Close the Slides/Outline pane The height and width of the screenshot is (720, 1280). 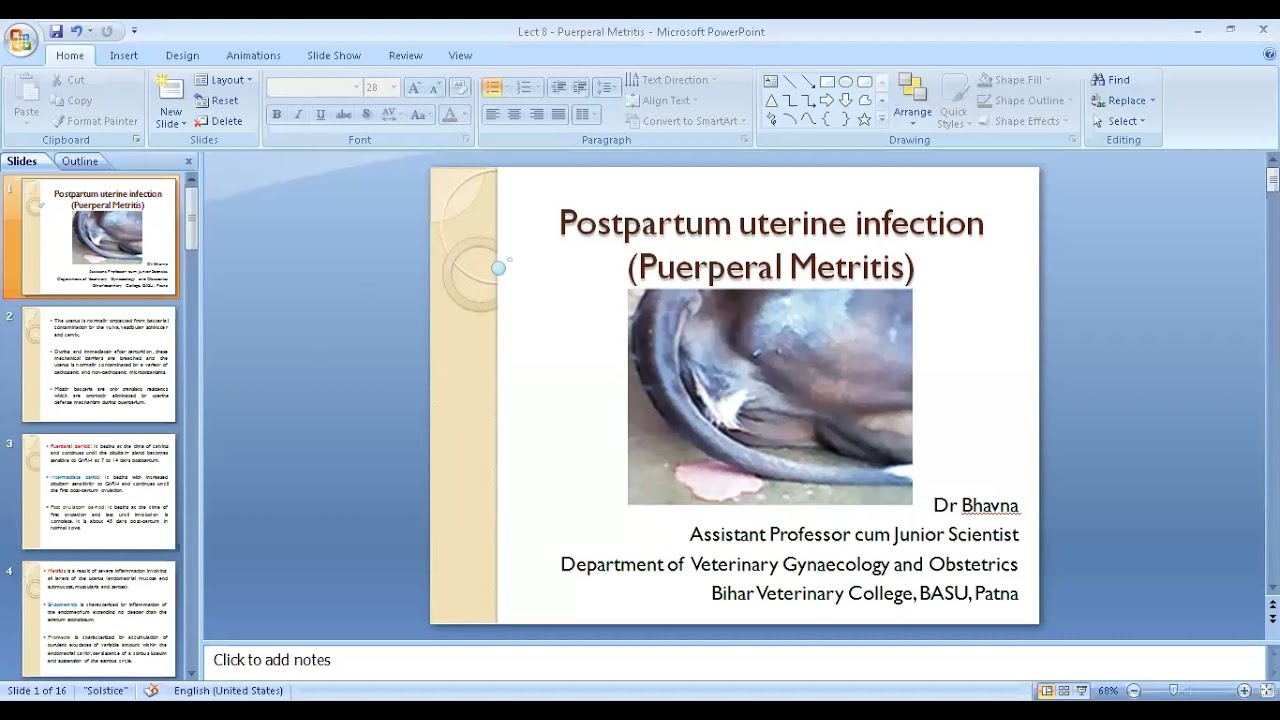(x=188, y=161)
